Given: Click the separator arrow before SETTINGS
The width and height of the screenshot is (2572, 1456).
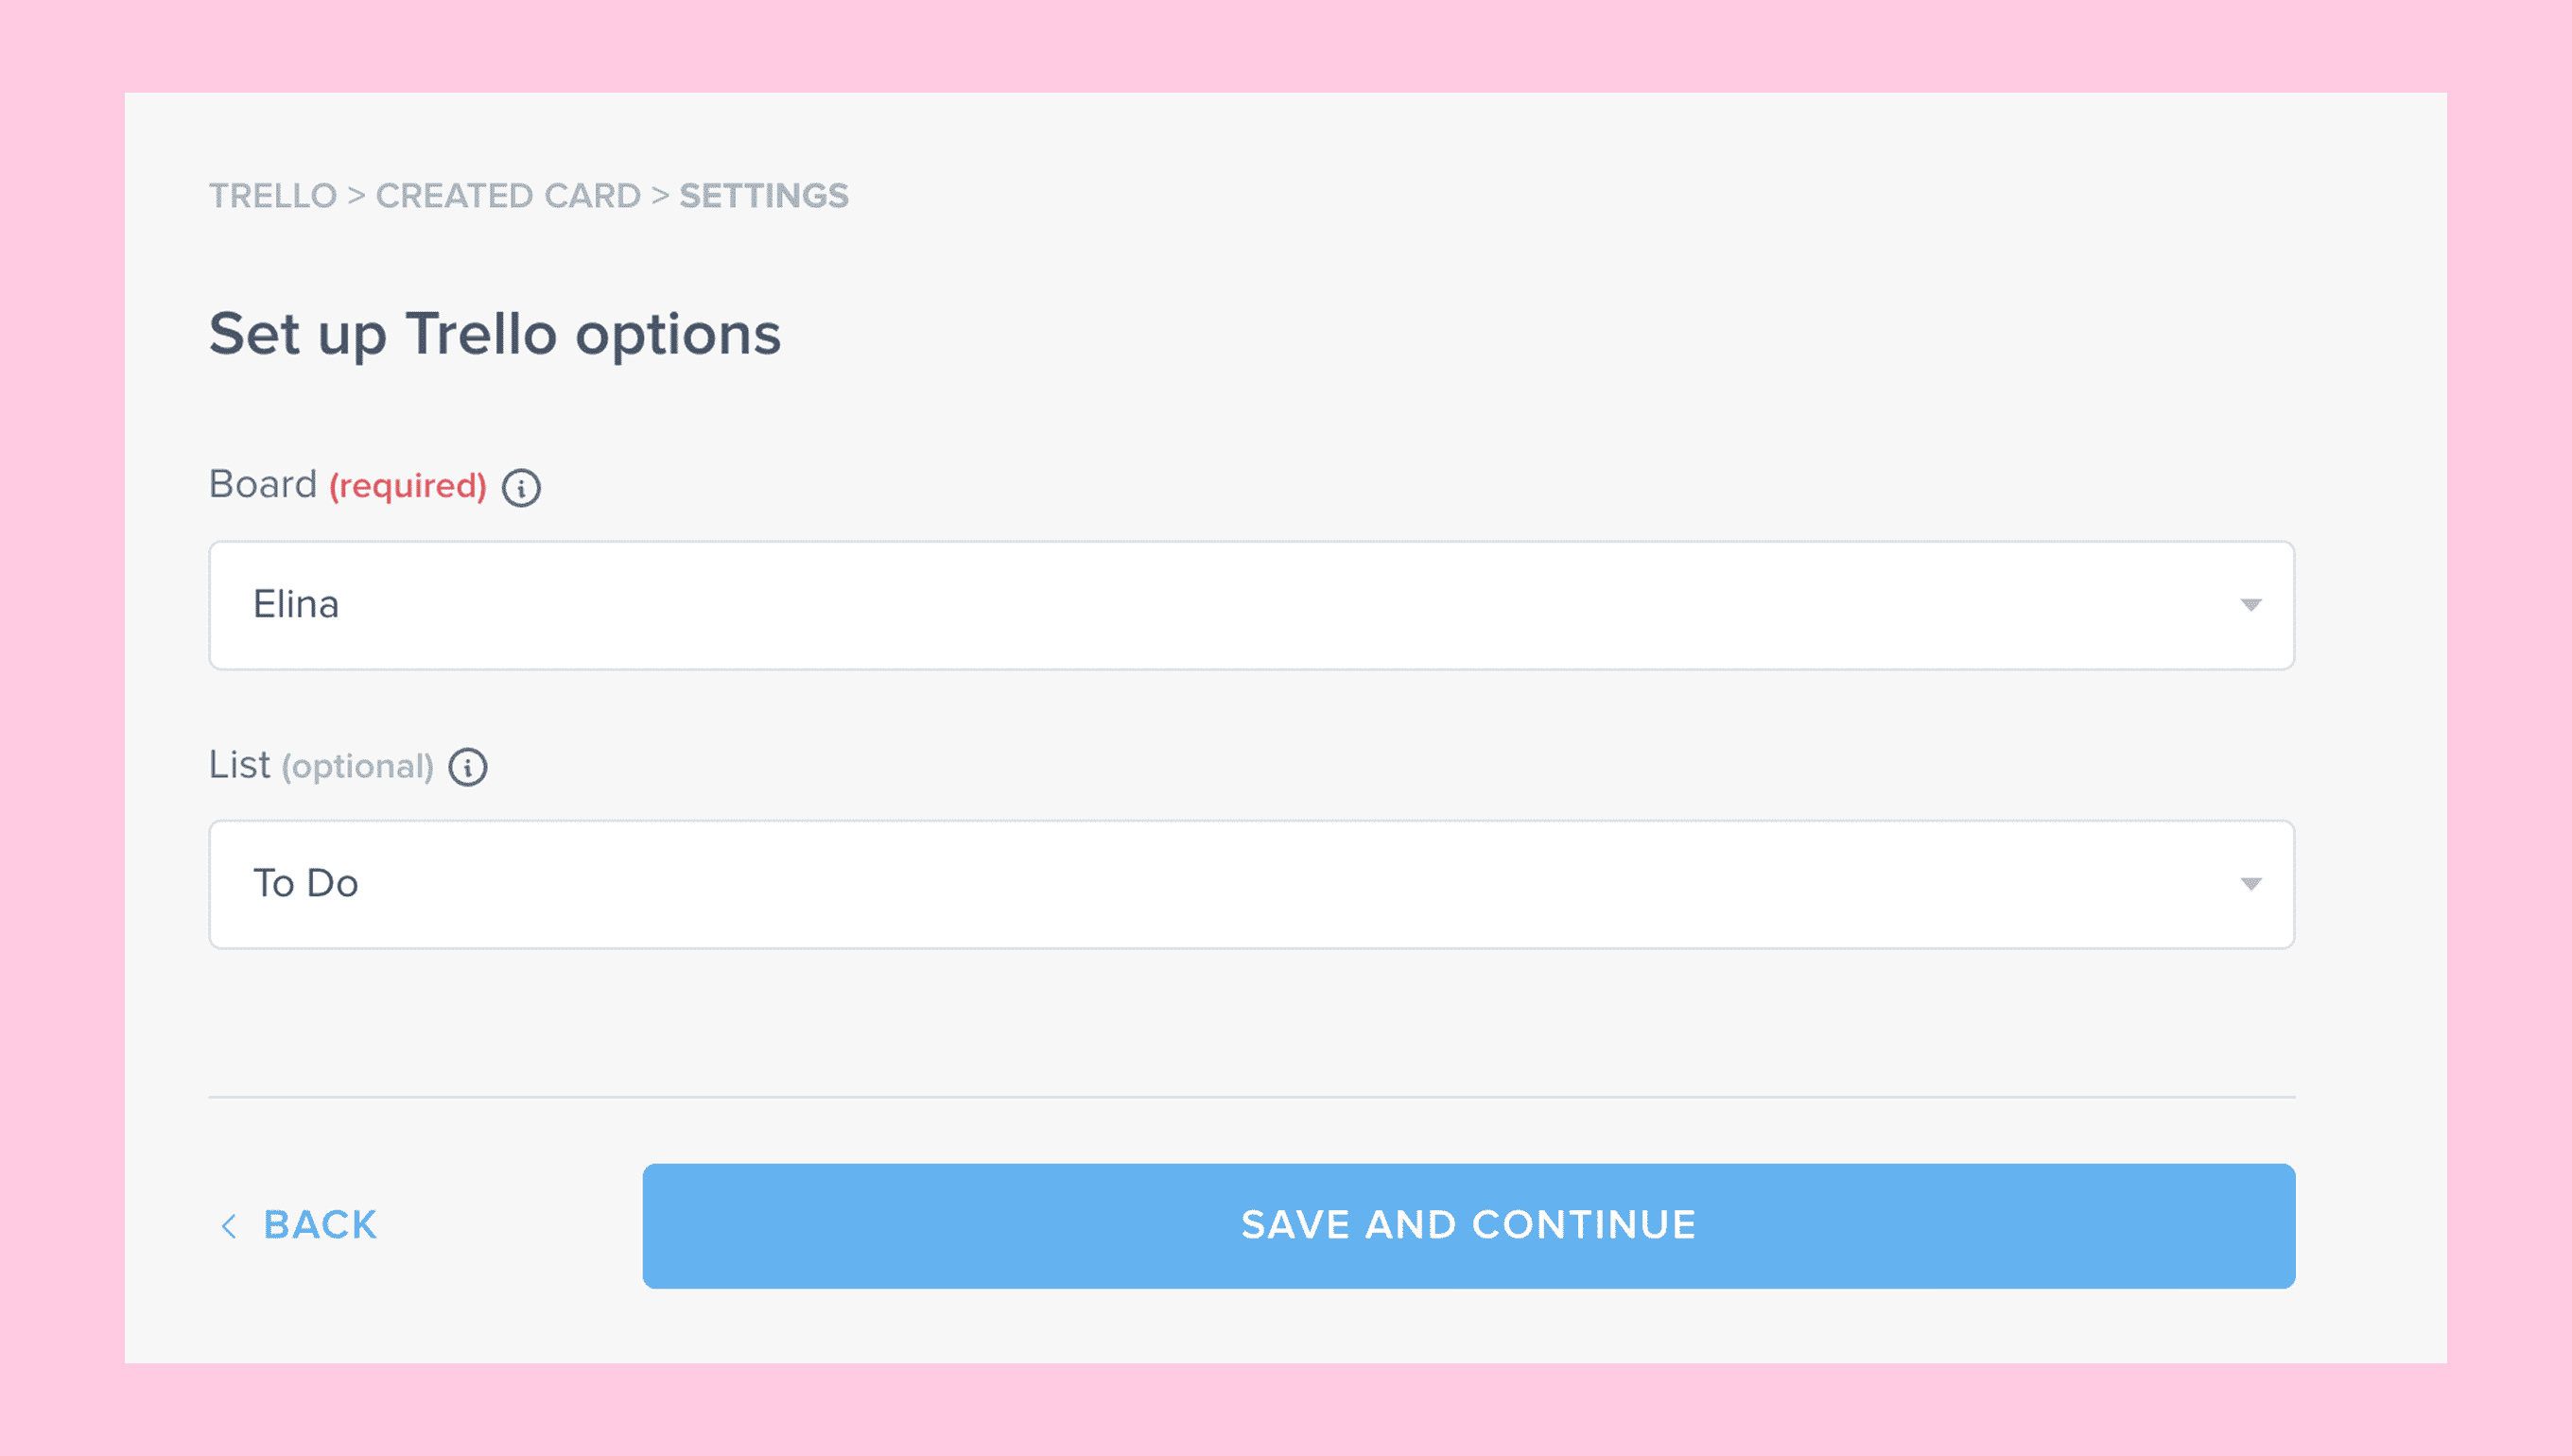Looking at the screenshot, I should pos(660,195).
